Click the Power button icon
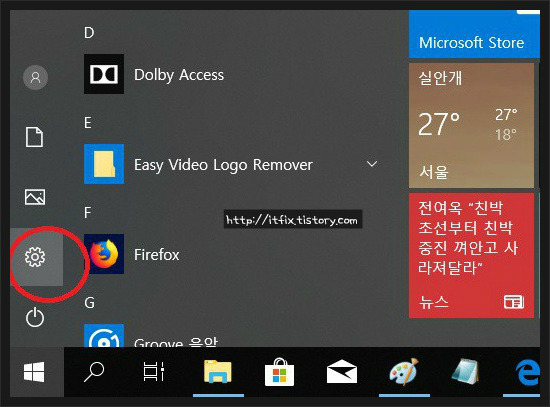550x407 pixels. 35,317
